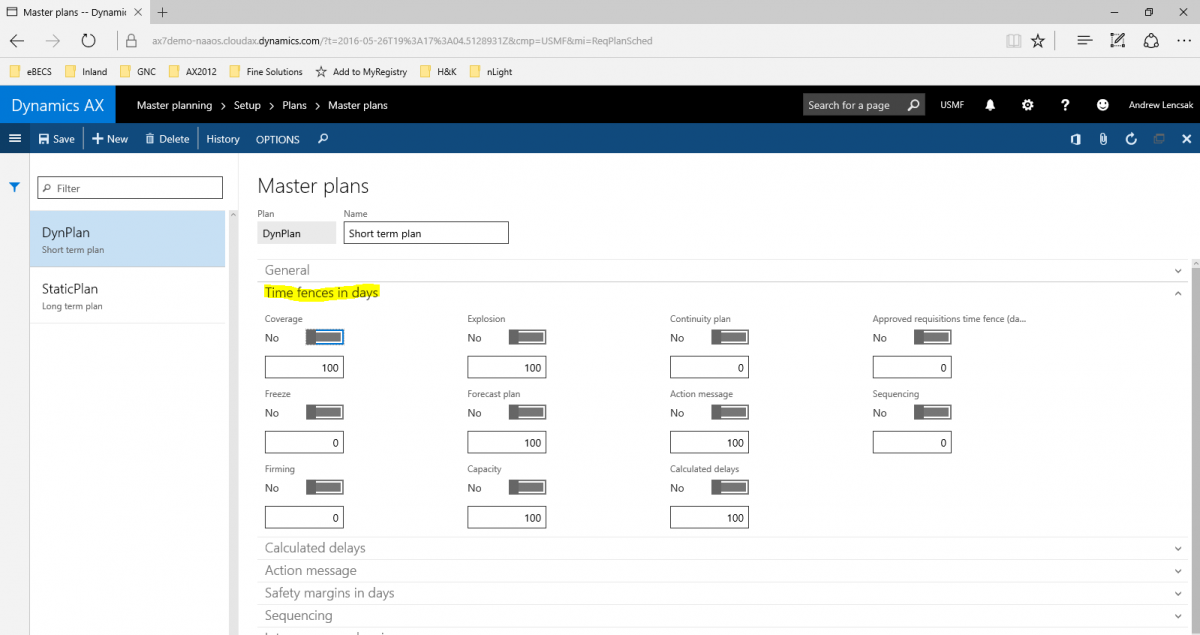Toggle the Continuity plan switch

730,338
